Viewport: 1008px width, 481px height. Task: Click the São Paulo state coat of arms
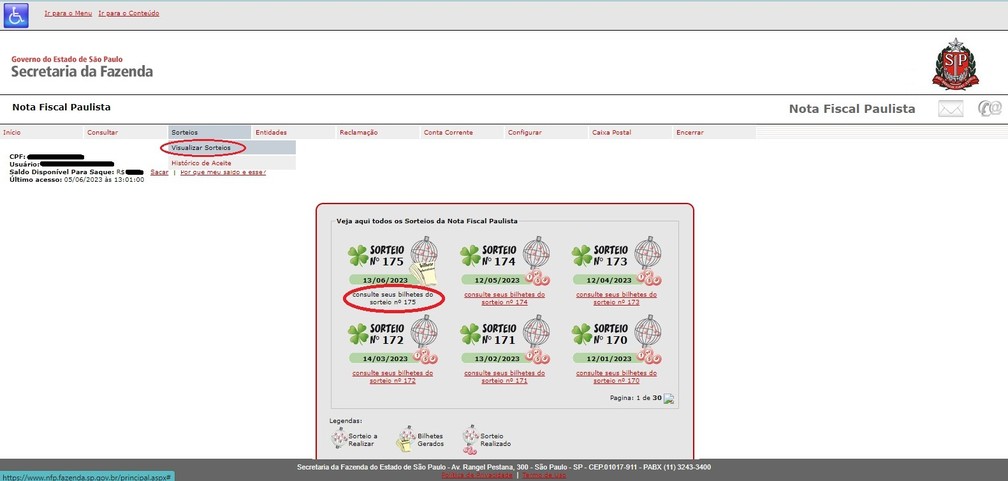click(x=955, y=64)
